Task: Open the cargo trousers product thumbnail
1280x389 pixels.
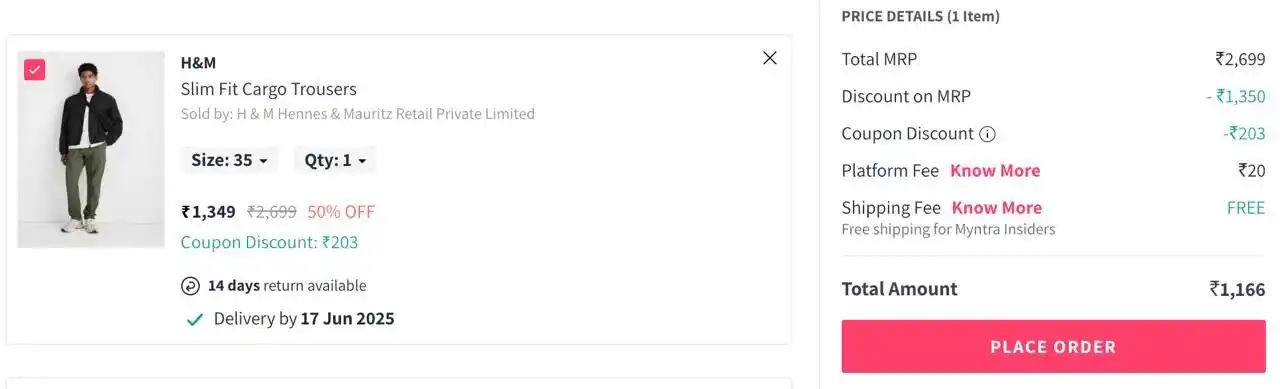Action: pos(91,149)
